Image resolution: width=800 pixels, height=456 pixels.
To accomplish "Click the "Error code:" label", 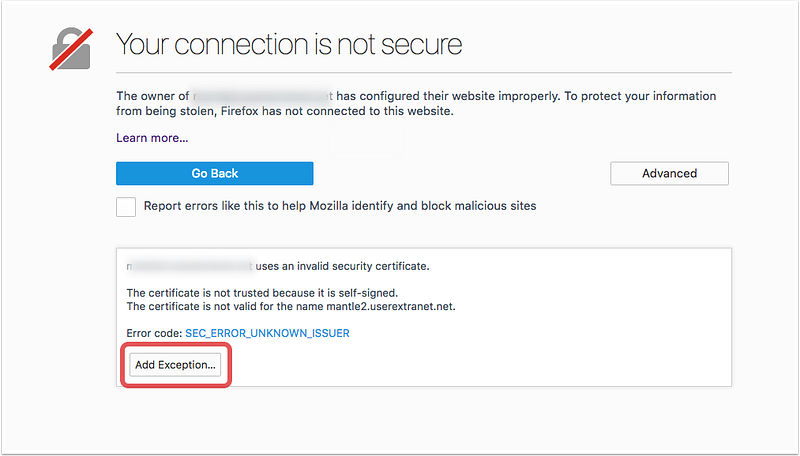I will click(x=154, y=333).
